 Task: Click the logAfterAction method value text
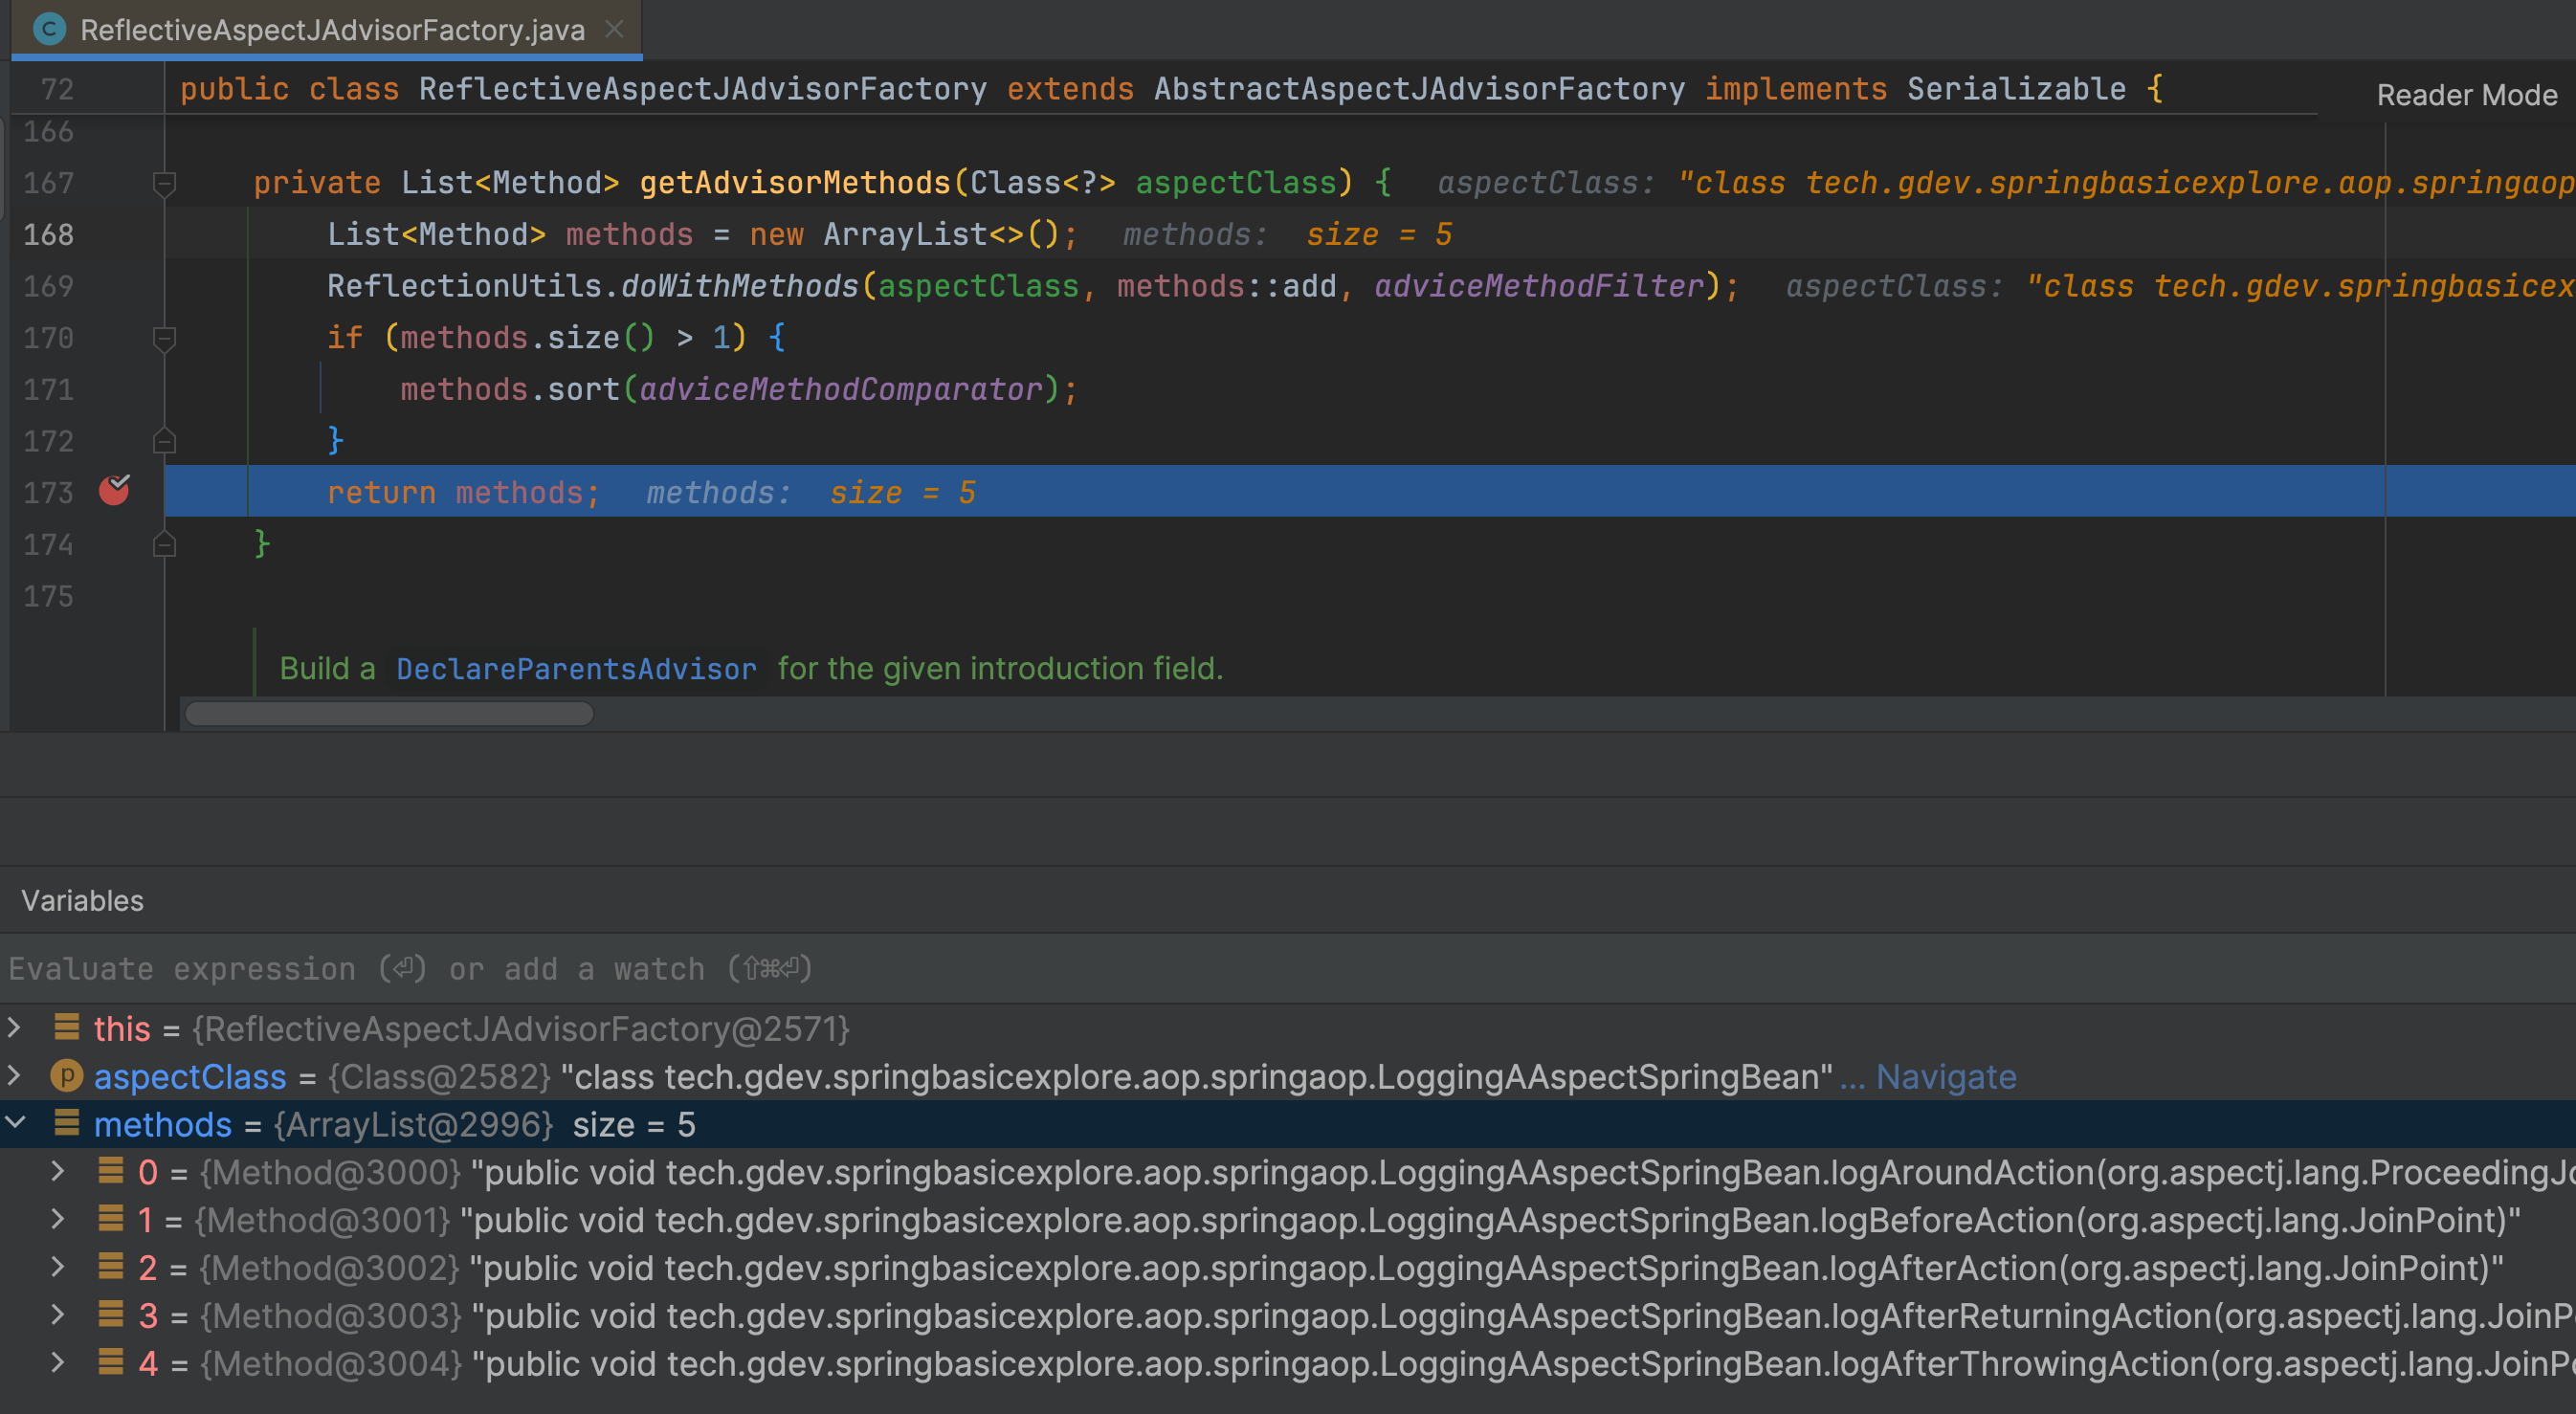[x=1487, y=1269]
